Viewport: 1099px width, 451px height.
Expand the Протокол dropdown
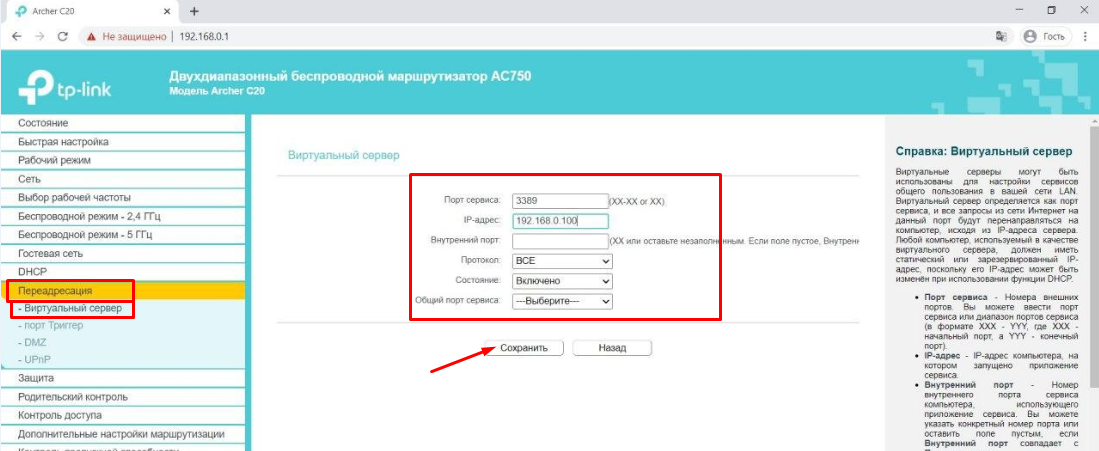pos(562,261)
